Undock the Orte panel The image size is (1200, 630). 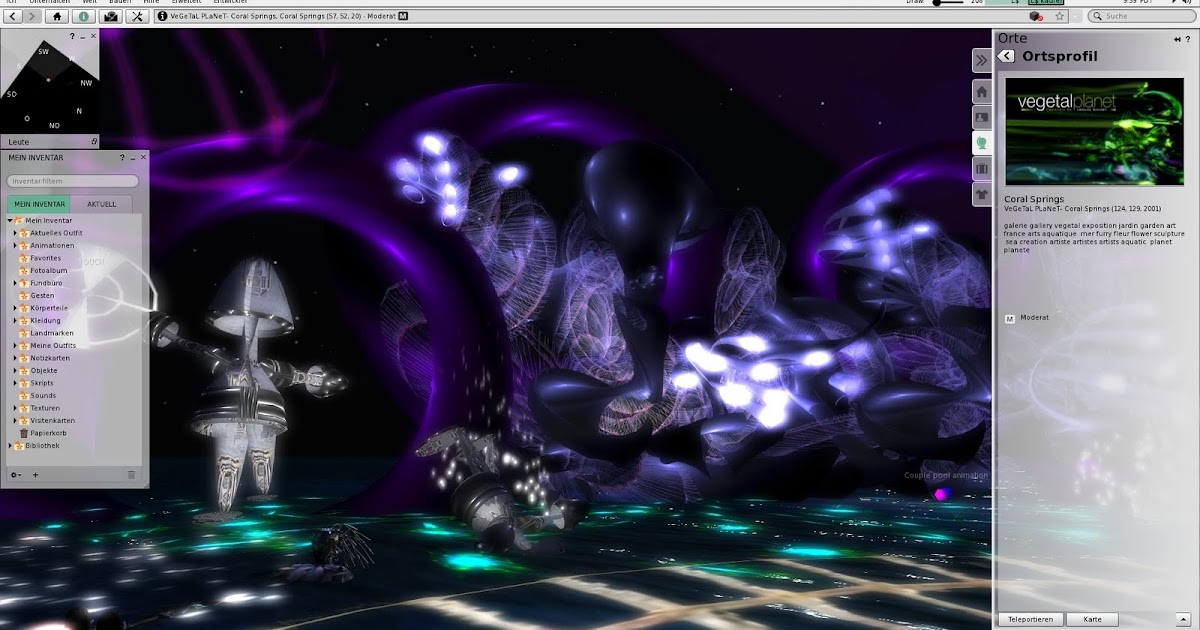point(1177,39)
